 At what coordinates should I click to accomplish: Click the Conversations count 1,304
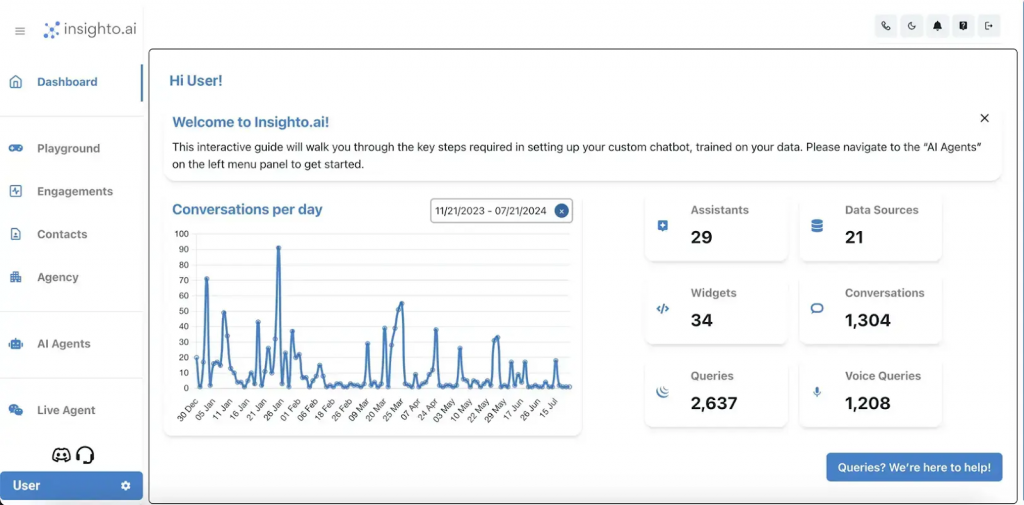tap(868, 320)
